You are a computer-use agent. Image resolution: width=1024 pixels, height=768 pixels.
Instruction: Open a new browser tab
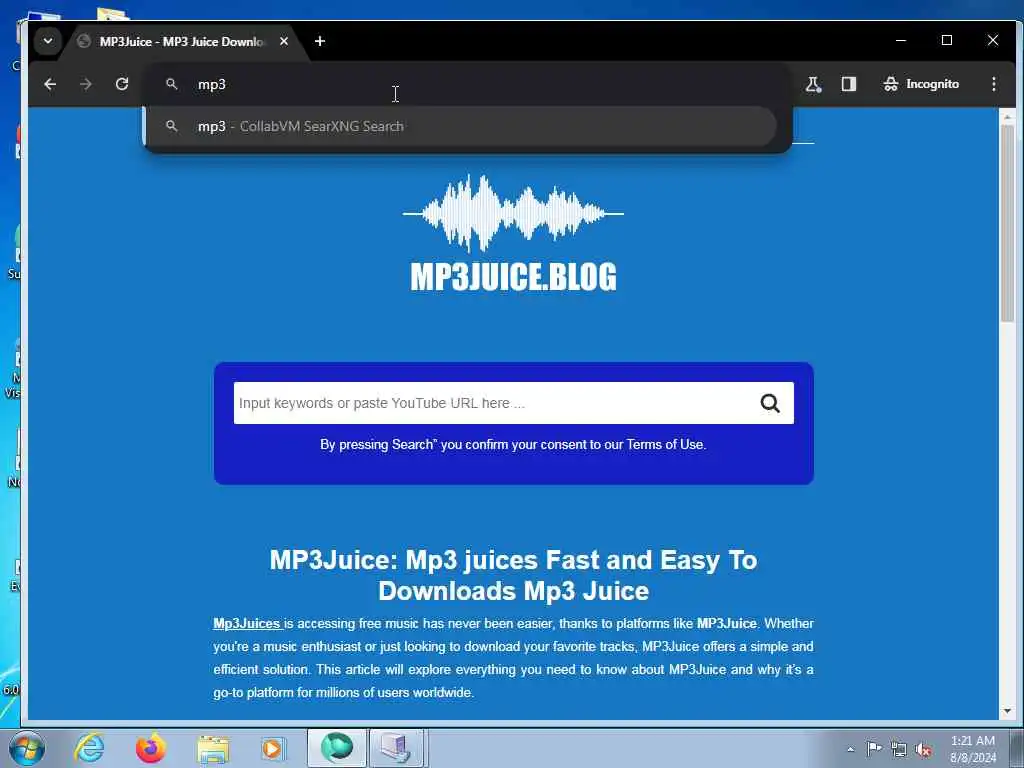319,41
